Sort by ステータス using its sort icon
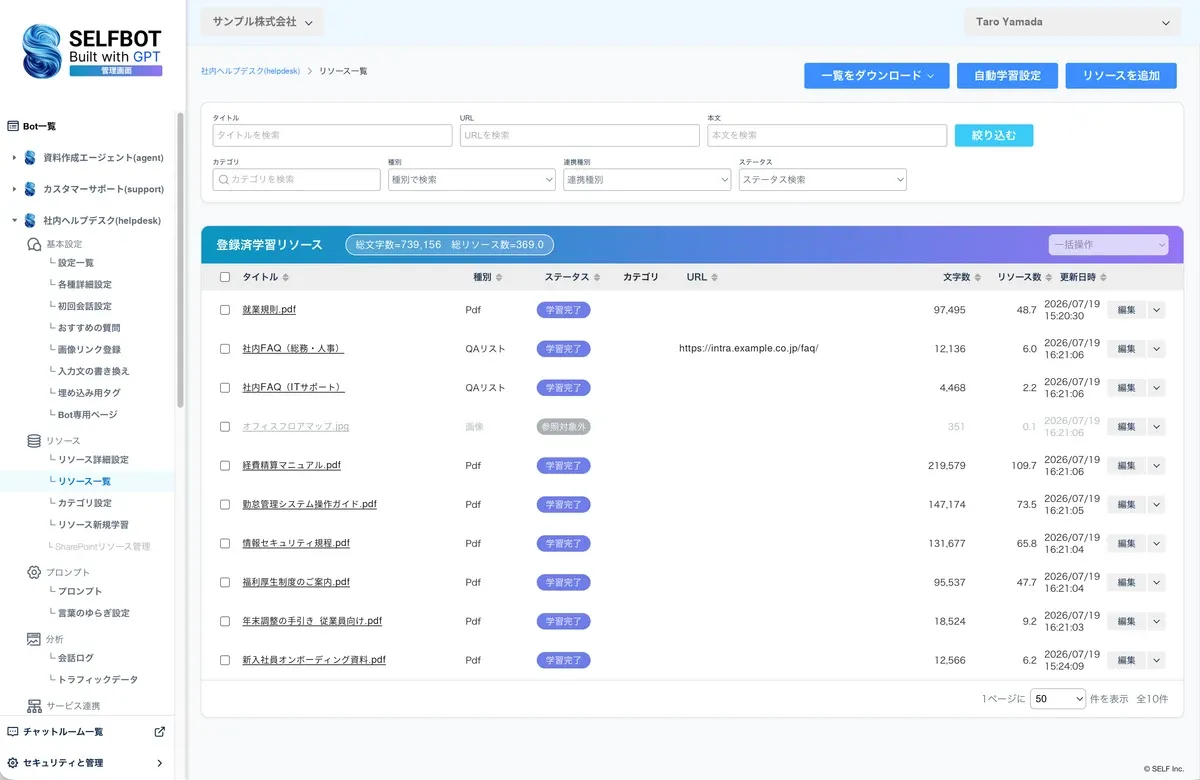Viewport: 1200px width, 780px height. coord(598,278)
